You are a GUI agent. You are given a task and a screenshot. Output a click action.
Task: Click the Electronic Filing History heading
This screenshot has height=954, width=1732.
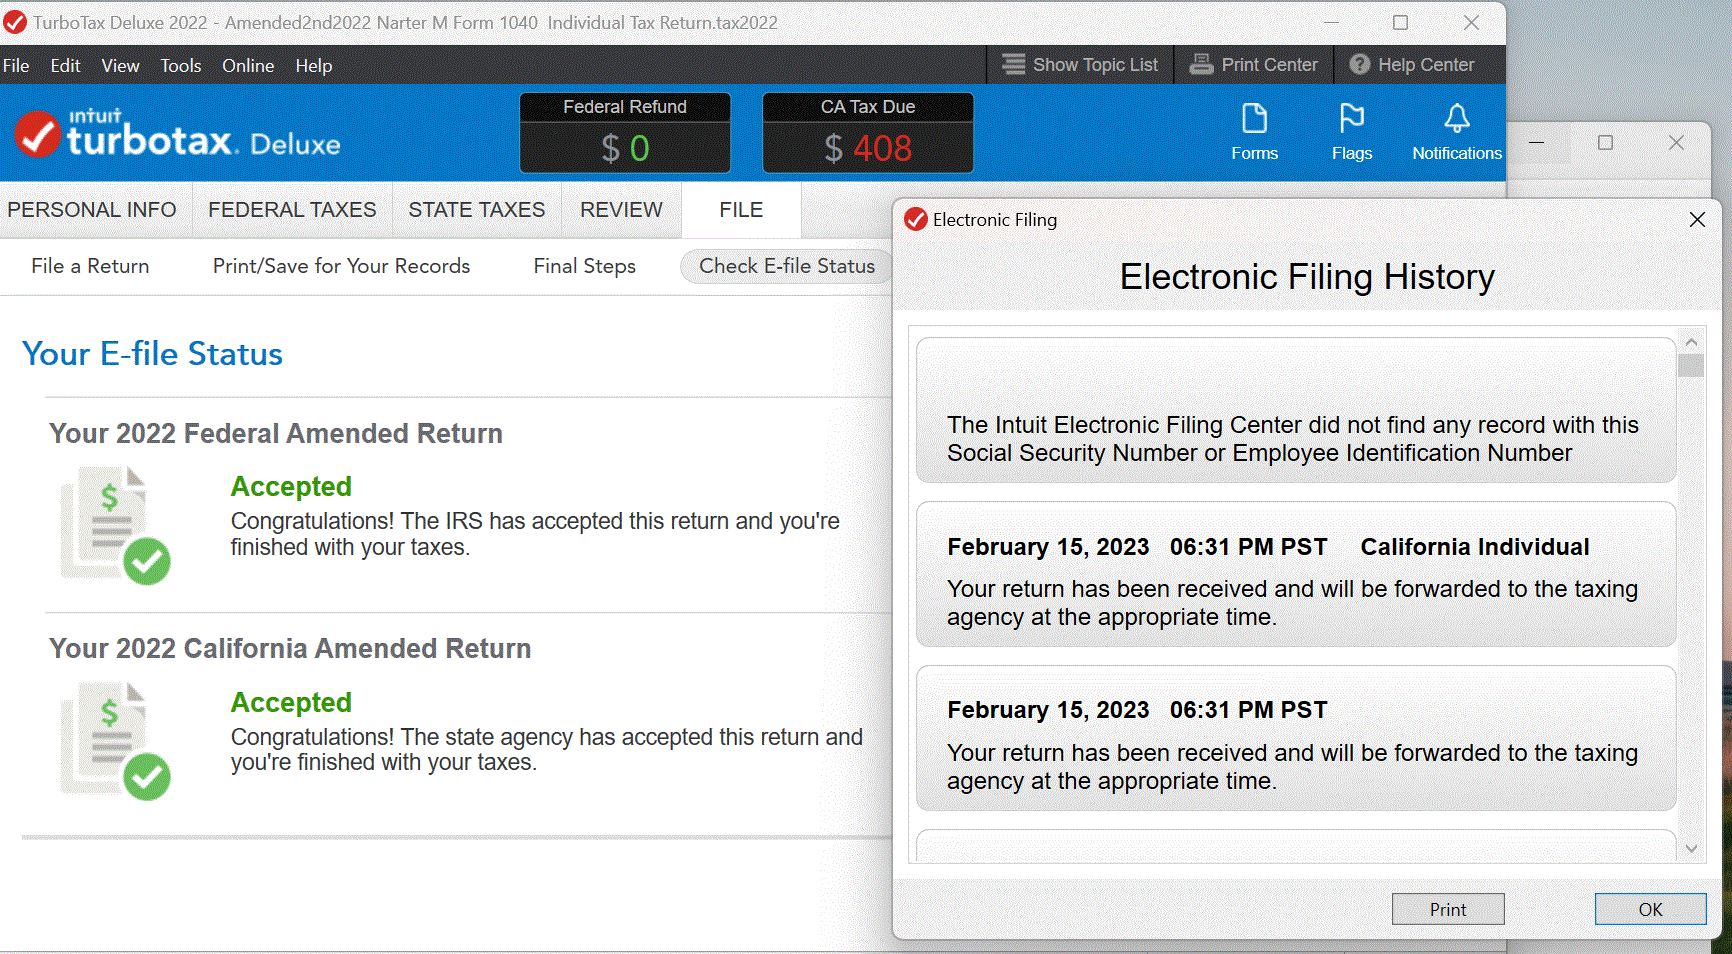click(x=1307, y=277)
